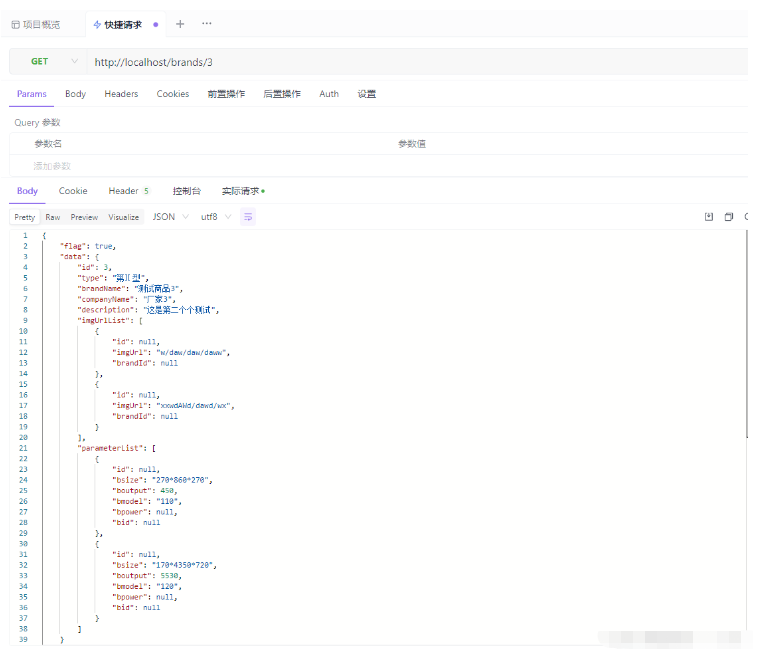Viewport: 758px width, 649px height.
Task: Click the 添加参数 parameter name field
Action: click(x=52, y=166)
